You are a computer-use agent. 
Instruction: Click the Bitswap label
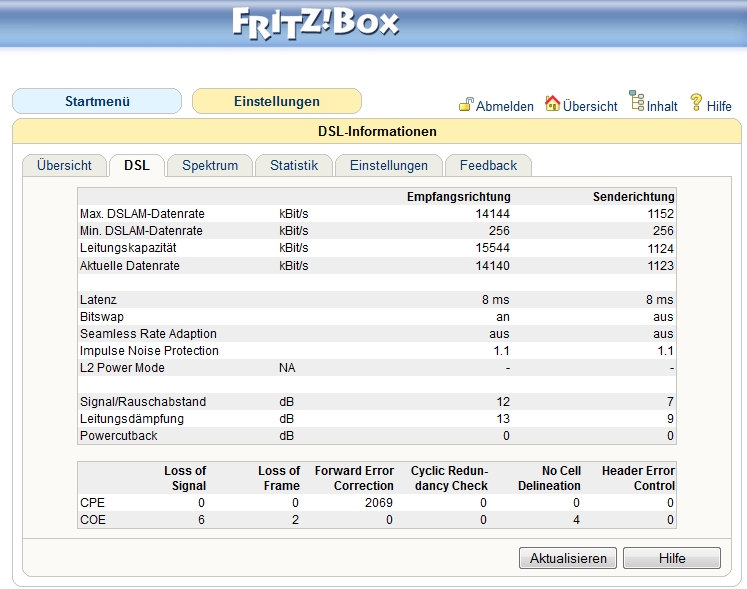coord(102,317)
